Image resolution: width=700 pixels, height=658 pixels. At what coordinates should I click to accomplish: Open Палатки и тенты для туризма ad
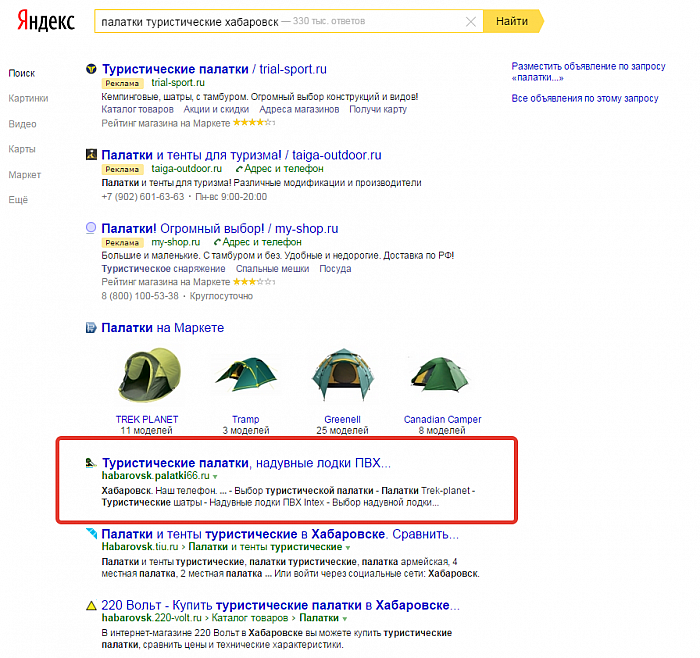(x=242, y=155)
